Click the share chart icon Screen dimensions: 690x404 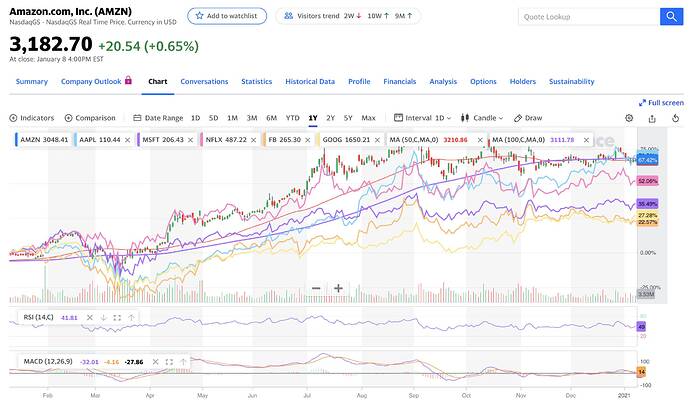point(652,118)
